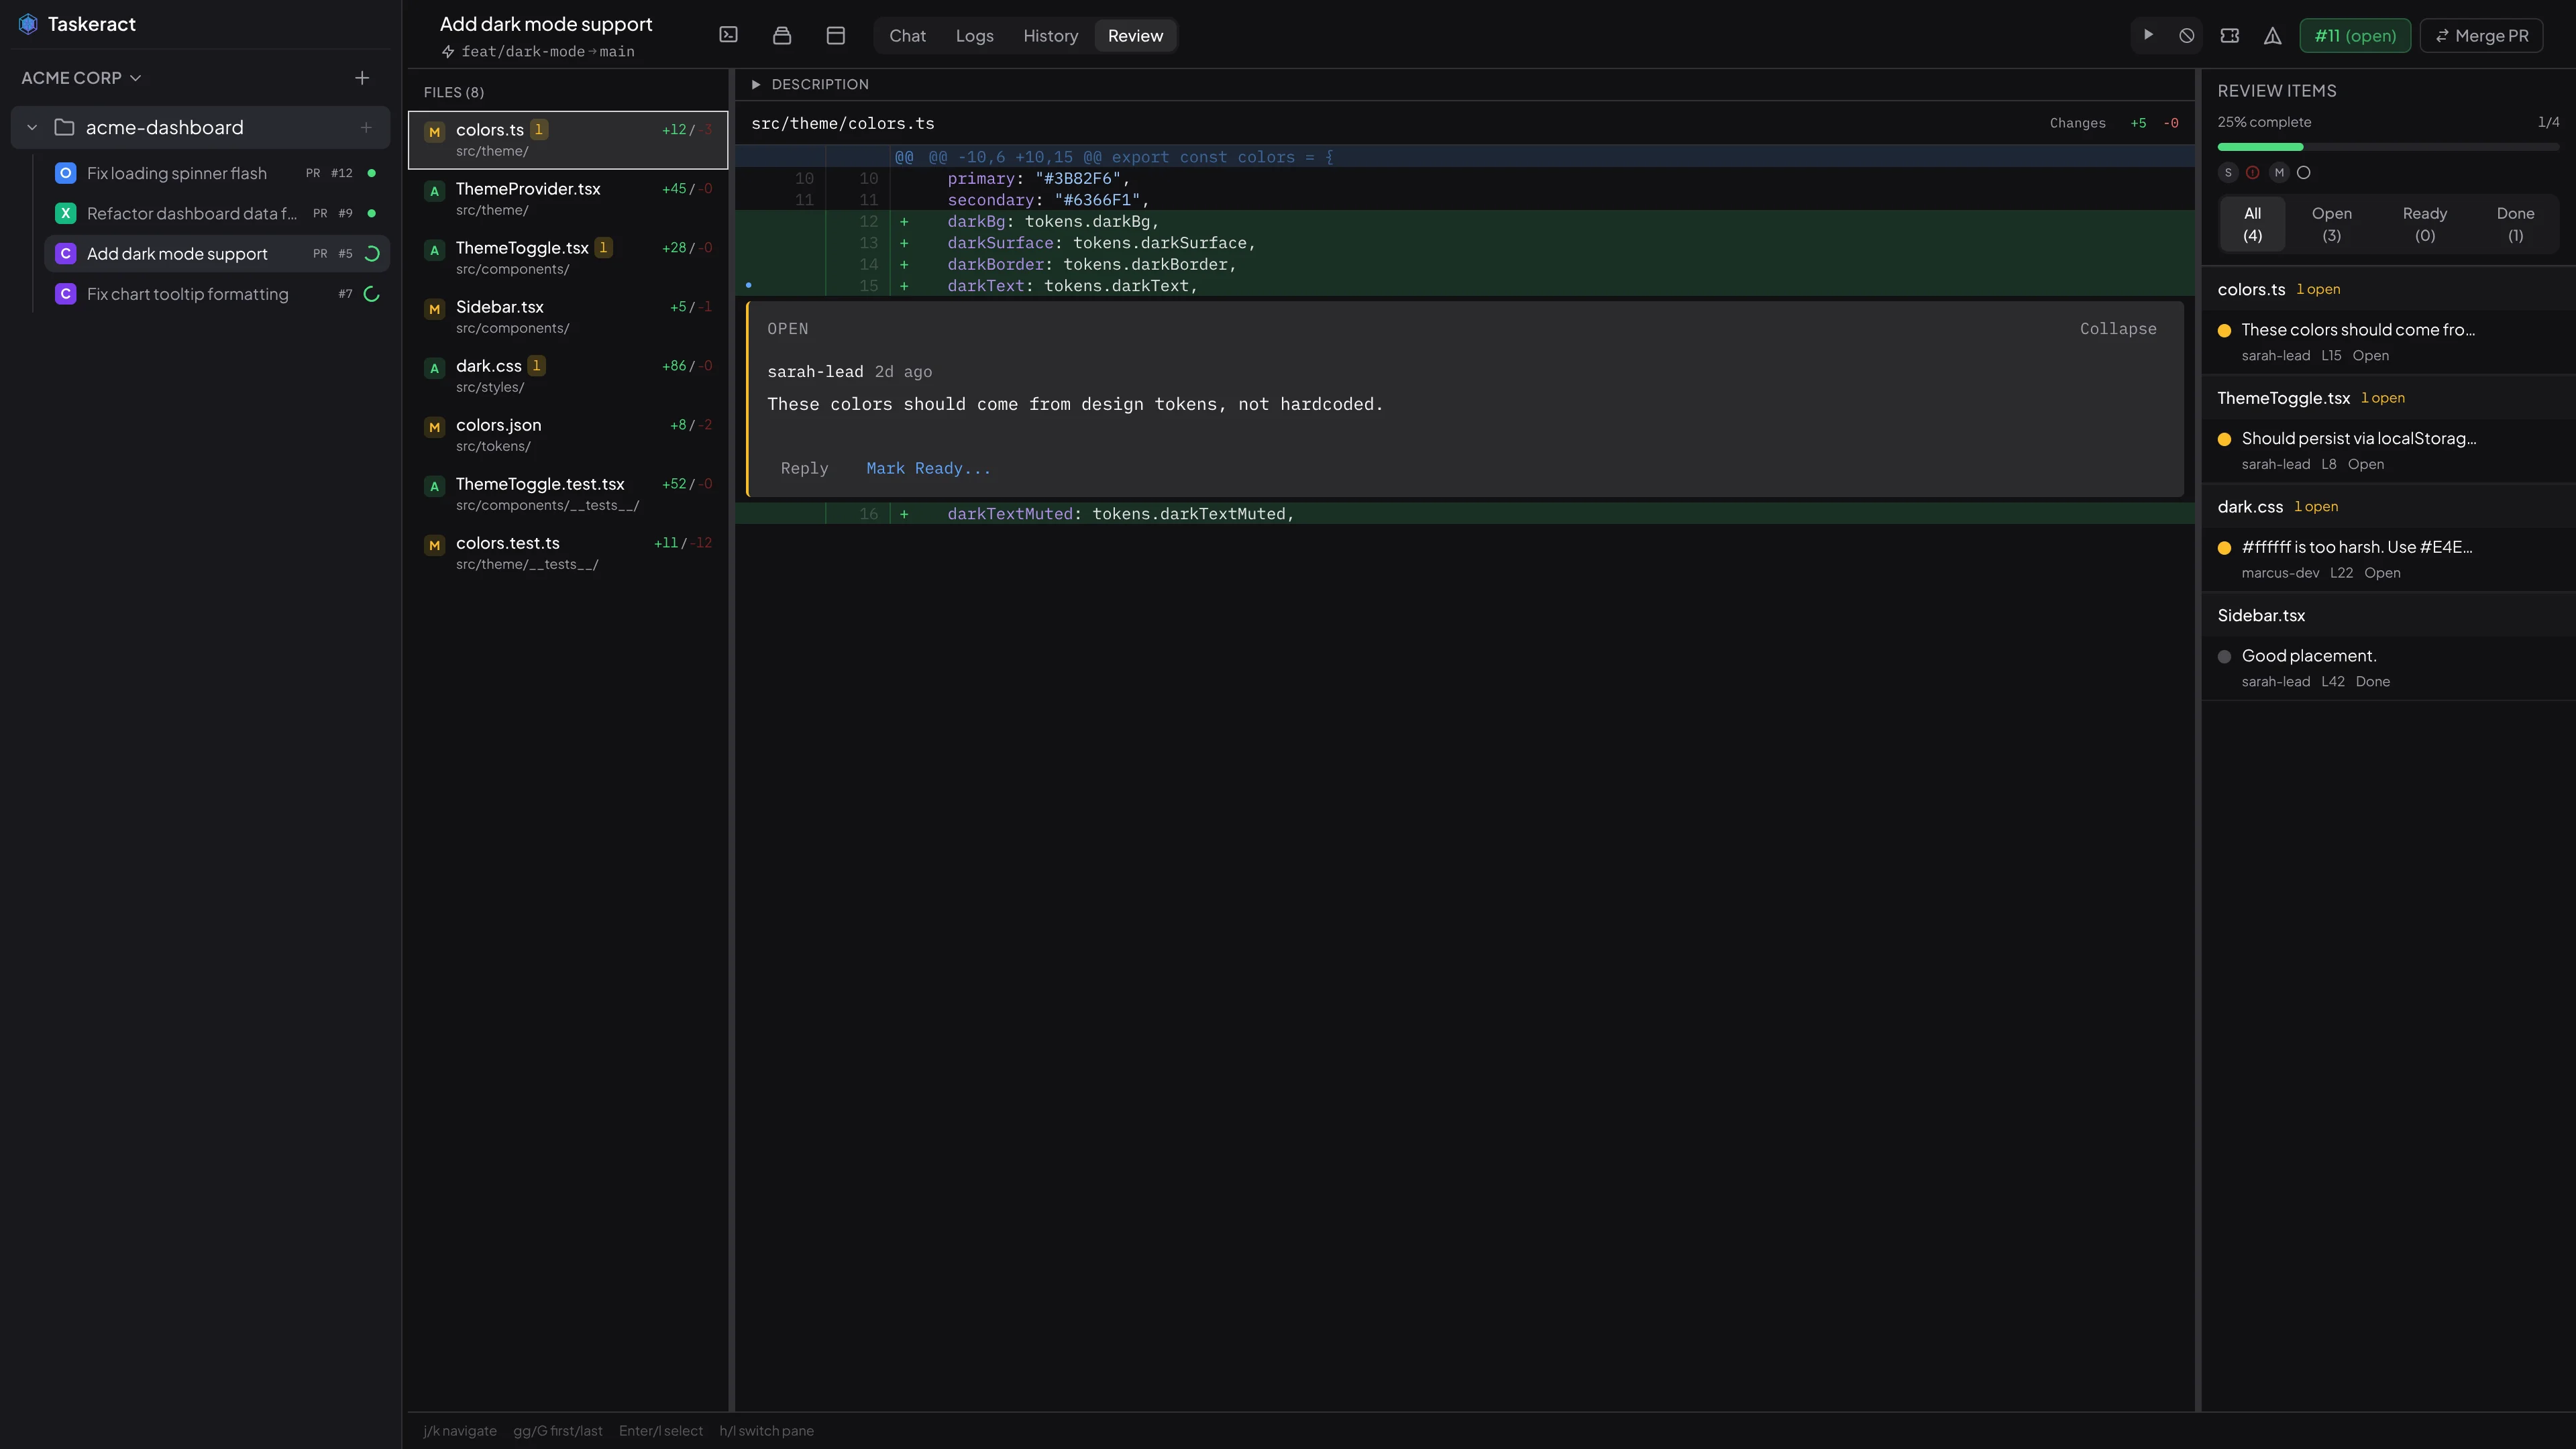Image resolution: width=2576 pixels, height=1449 pixels.
Task: Click the Run play icon near Merge PR
Action: 2148,35
